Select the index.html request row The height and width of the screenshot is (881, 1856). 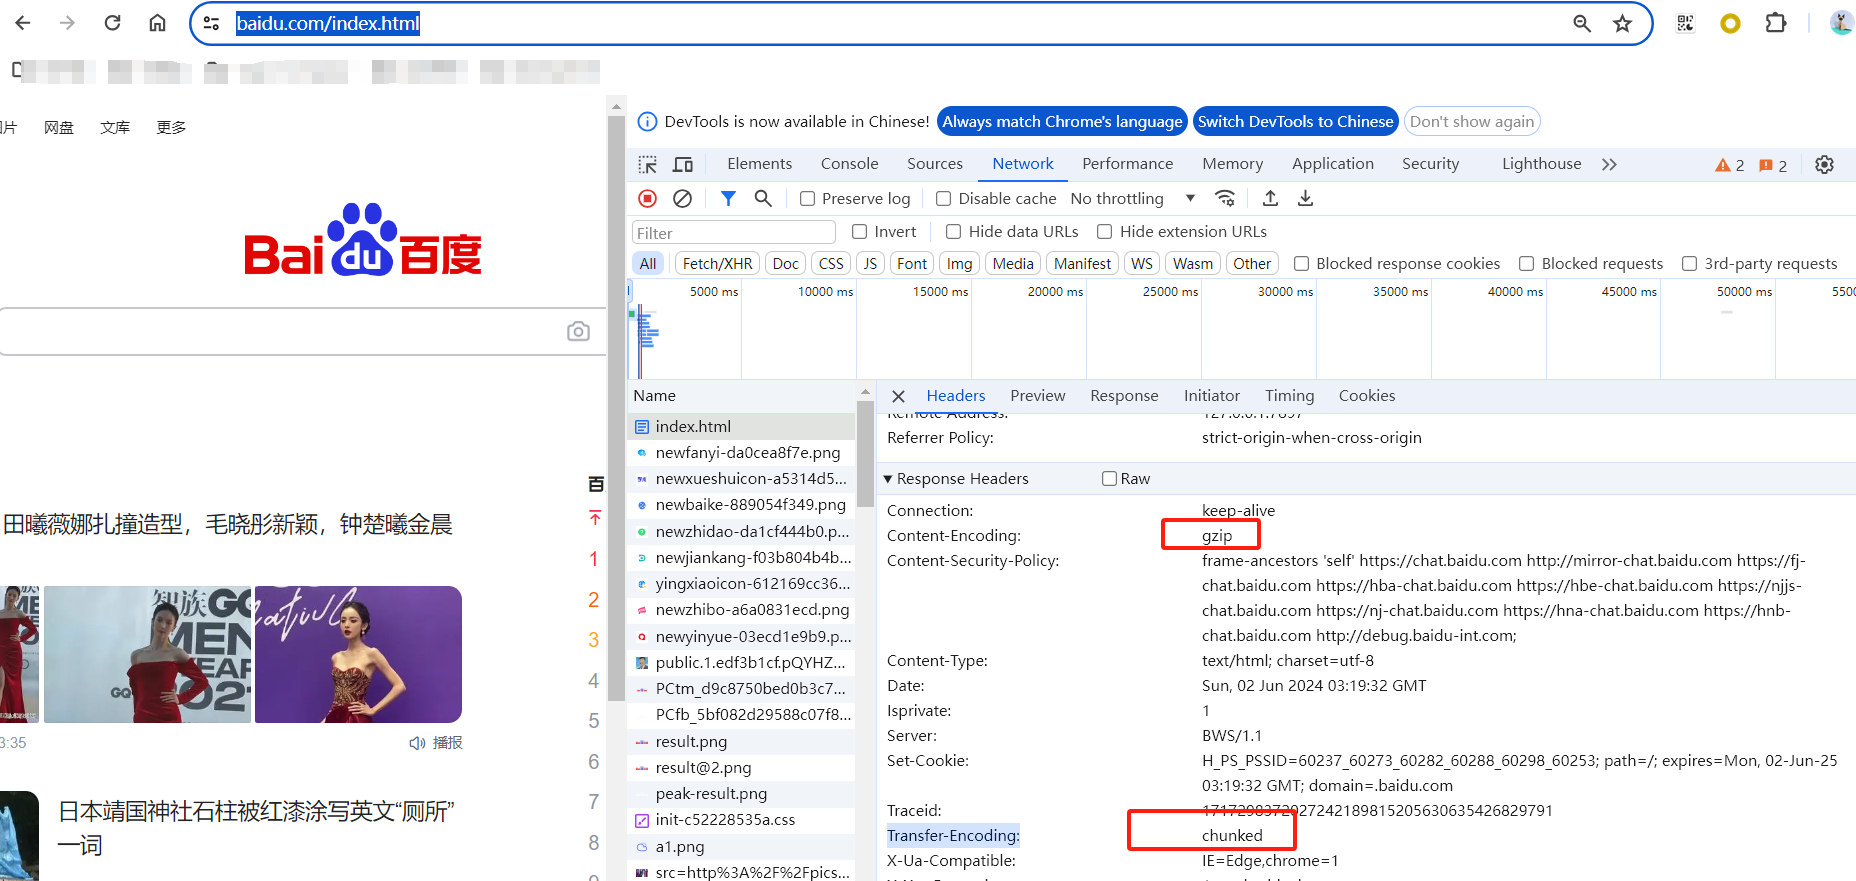[x=741, y=427]
